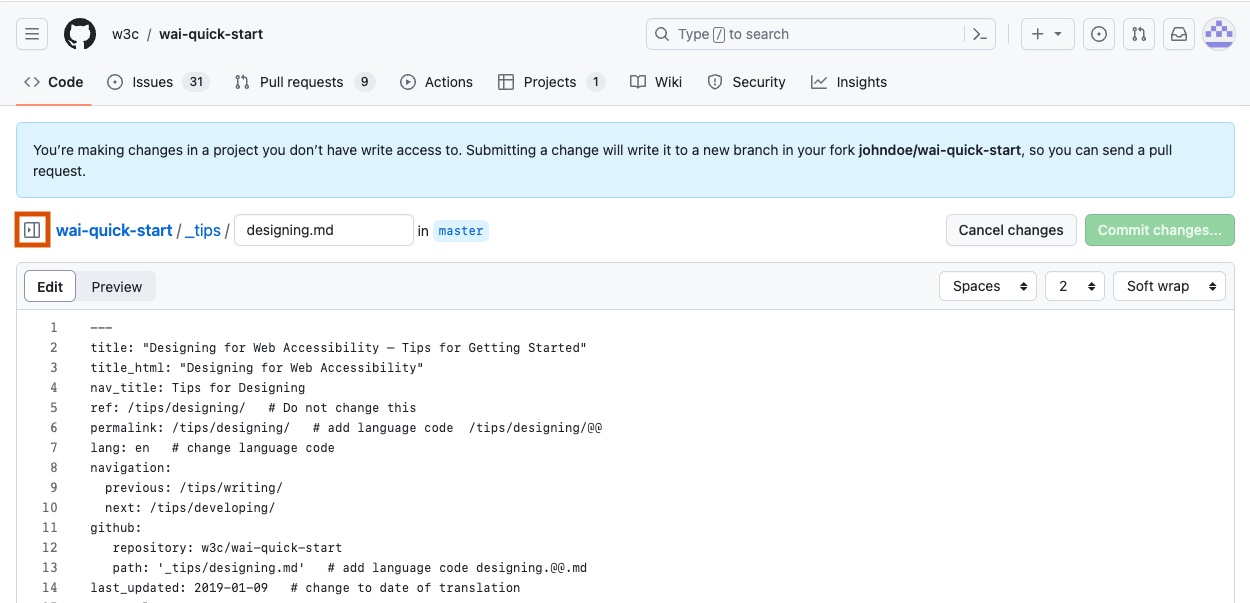Viewport: 1250px width, 603px height.
Task: Open the command palette terminal icon
Action: point(979,33)
